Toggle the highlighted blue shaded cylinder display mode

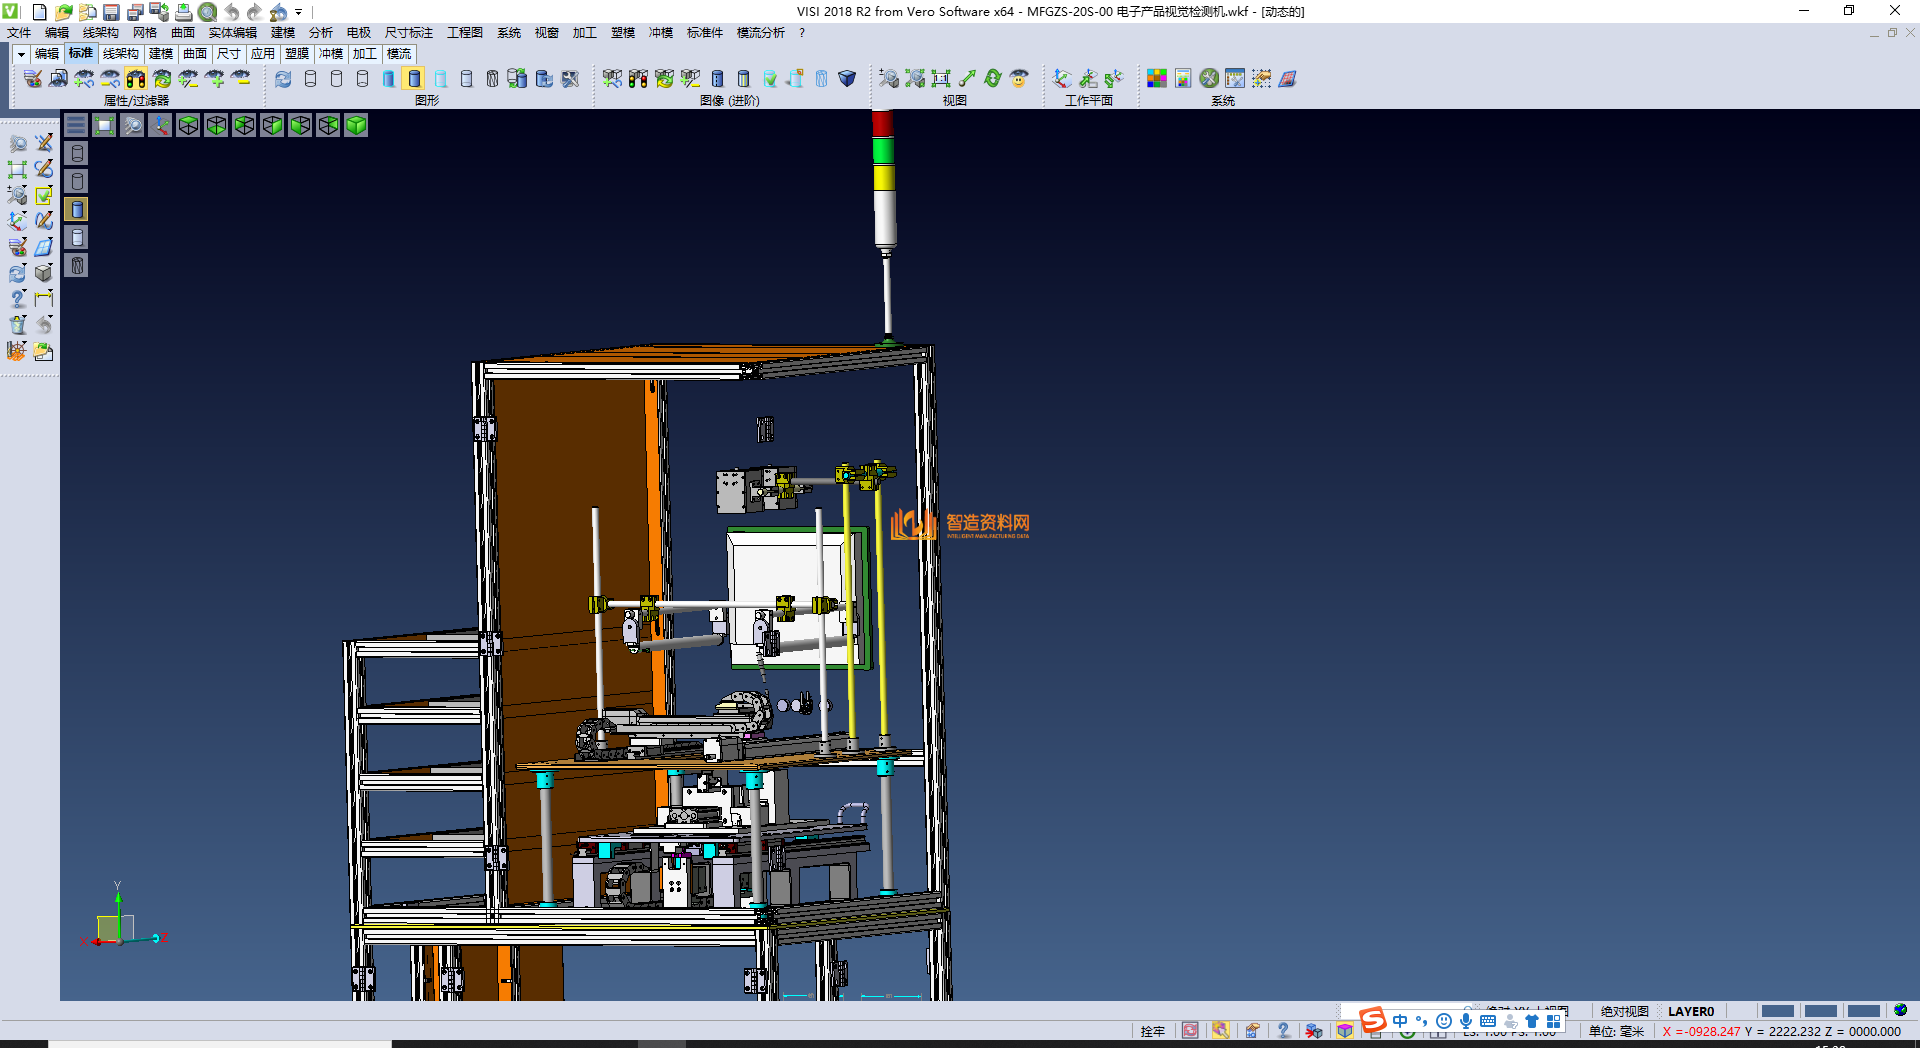(415, 79)
